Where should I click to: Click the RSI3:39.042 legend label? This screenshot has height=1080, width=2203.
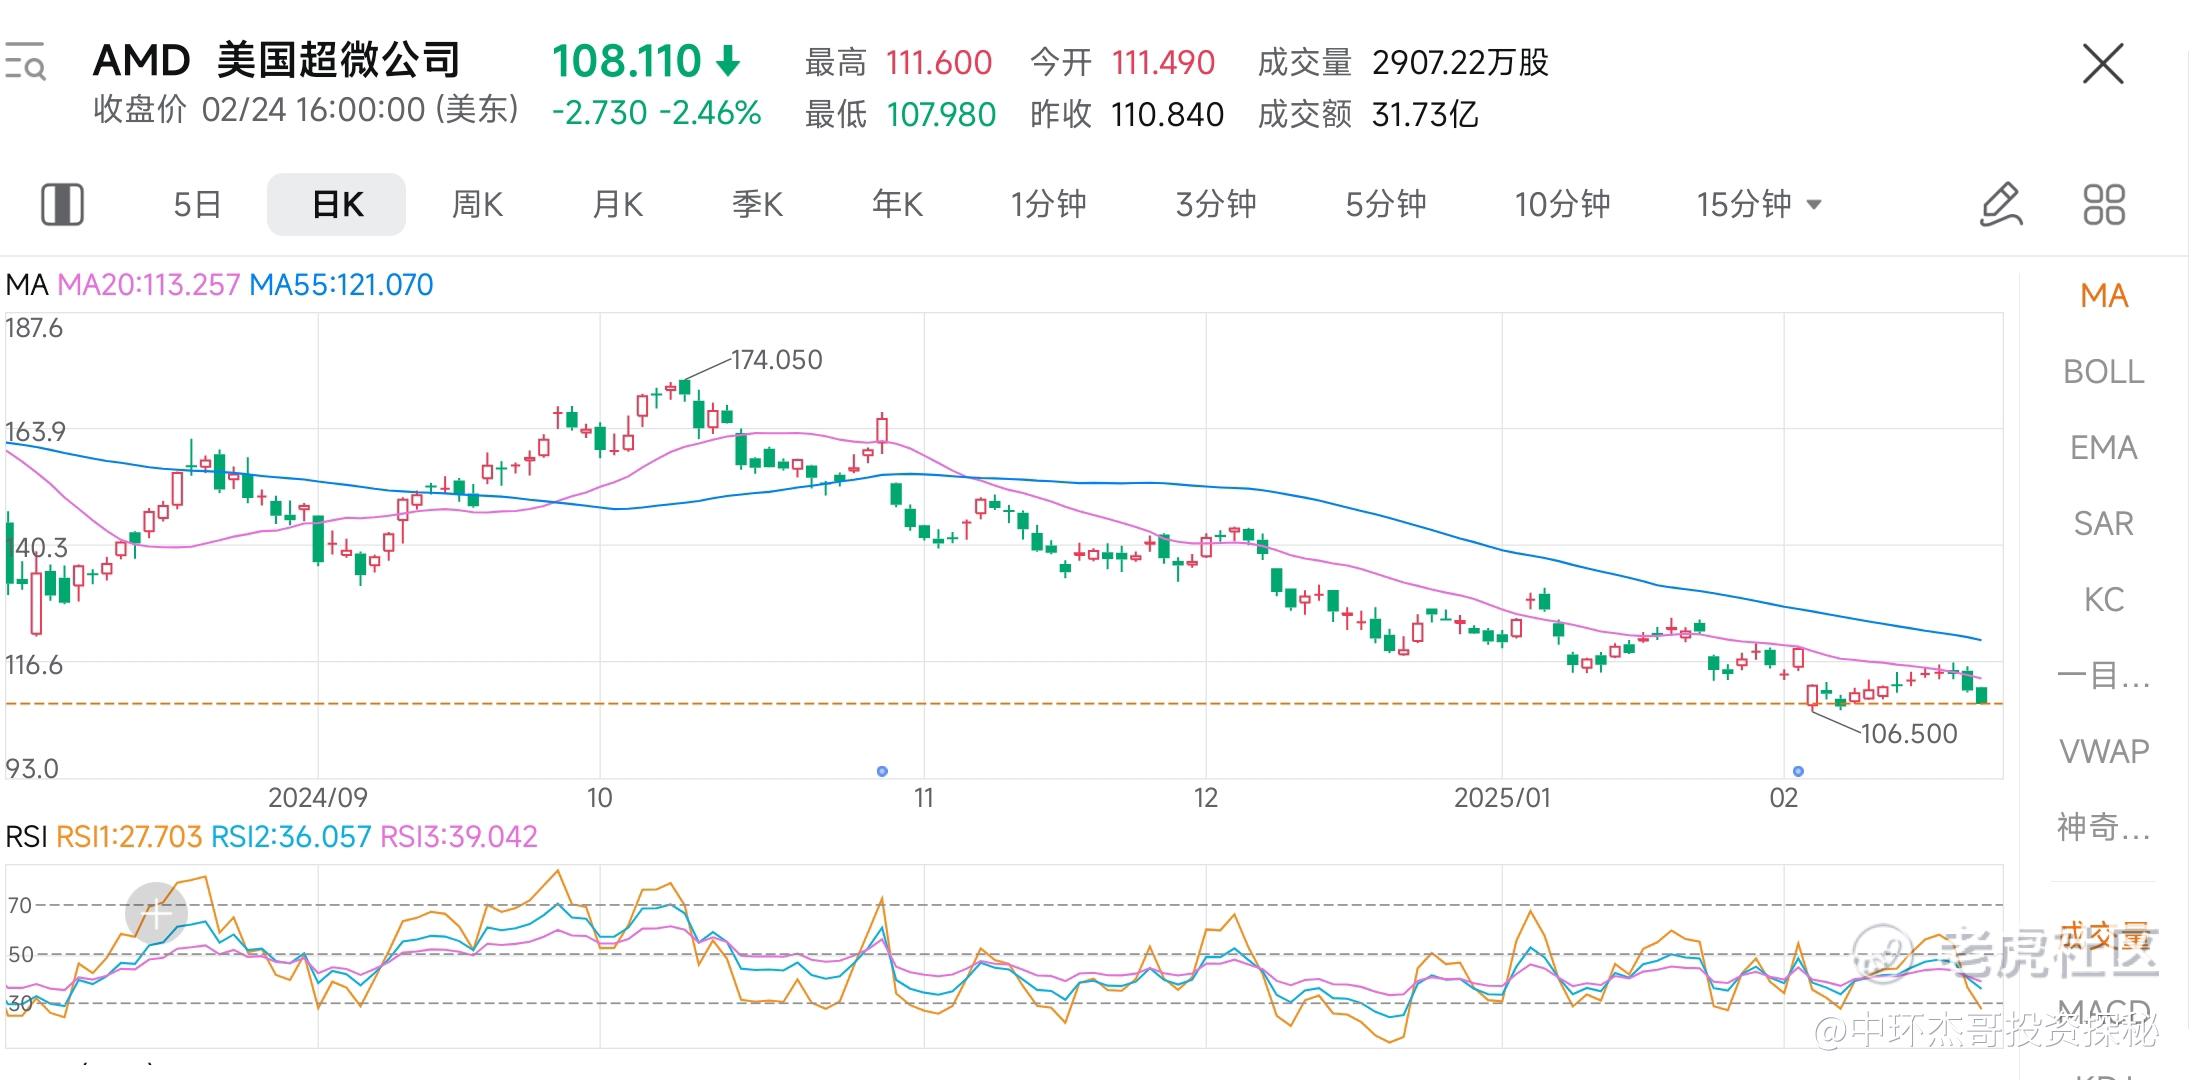tap(459, 836)
